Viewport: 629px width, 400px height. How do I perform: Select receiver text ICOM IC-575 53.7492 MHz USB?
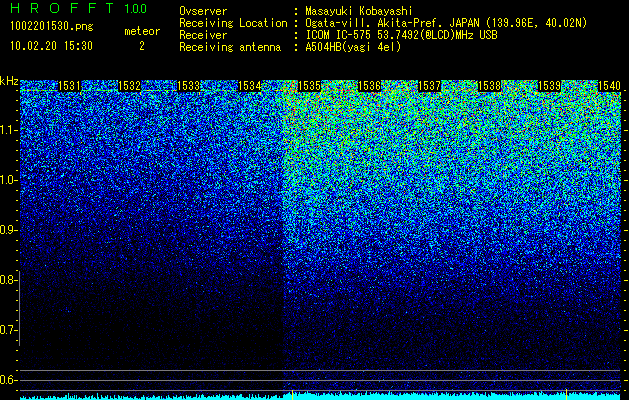tap(401, 35)
